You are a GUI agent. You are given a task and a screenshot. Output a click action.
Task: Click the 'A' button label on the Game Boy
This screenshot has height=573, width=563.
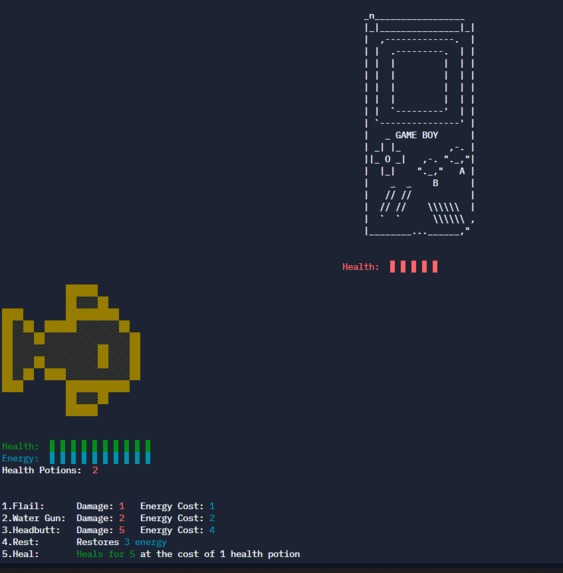click(x=462, y=171)
